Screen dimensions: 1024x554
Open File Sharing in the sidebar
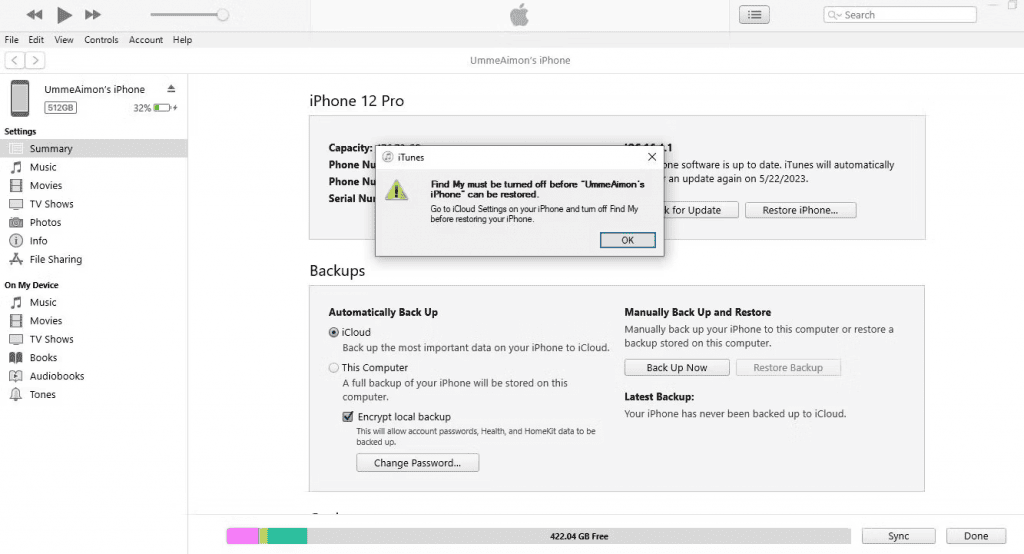pyautogui.click(x=55, y=259)
